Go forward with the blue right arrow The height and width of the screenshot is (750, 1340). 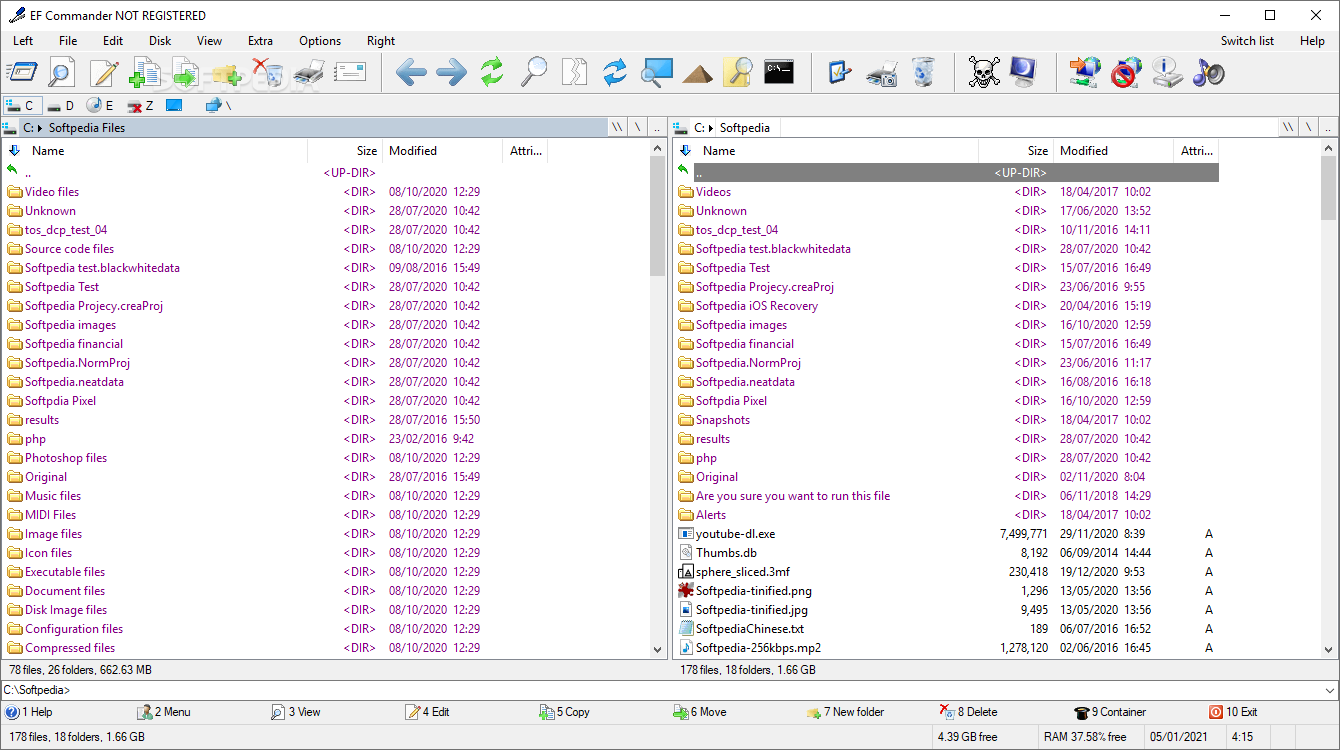451,72
